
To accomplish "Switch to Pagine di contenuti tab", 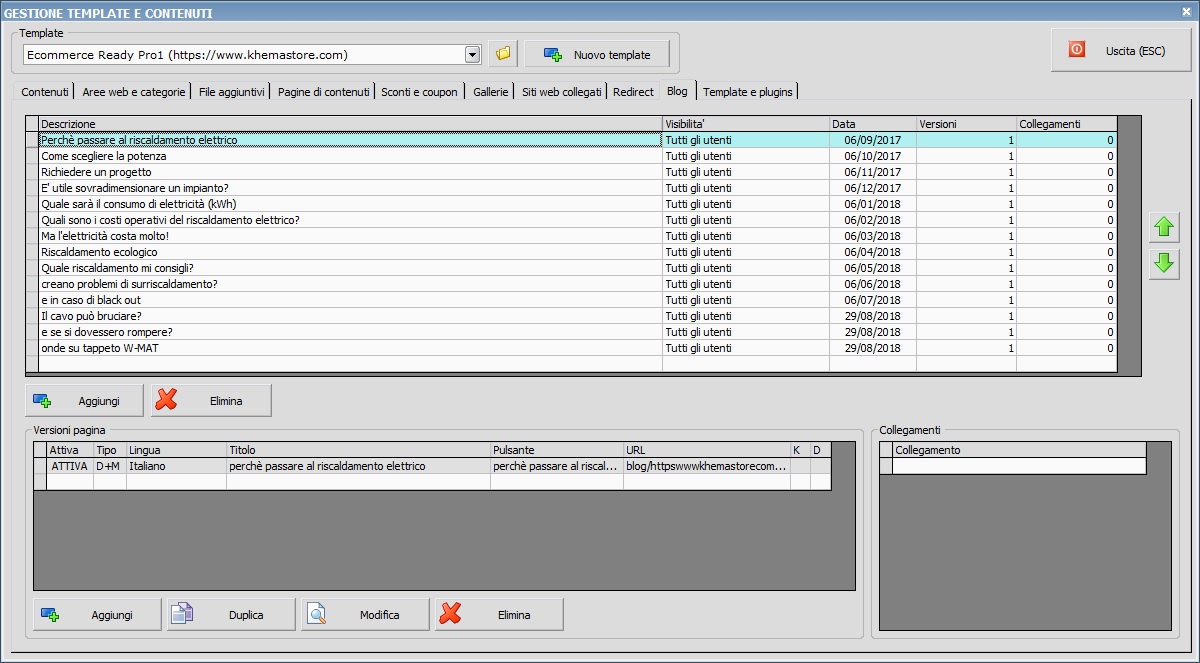I will tap(323, 91).
